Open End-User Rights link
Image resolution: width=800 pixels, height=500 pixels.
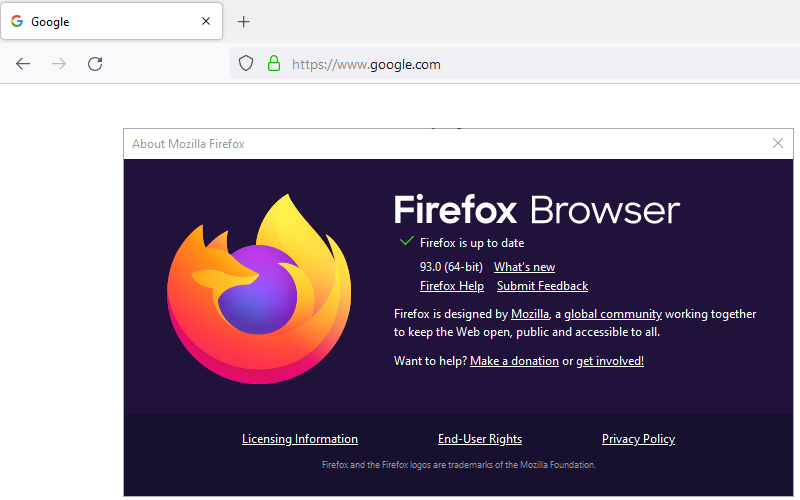pyautogui.click(x=480, y=439)
